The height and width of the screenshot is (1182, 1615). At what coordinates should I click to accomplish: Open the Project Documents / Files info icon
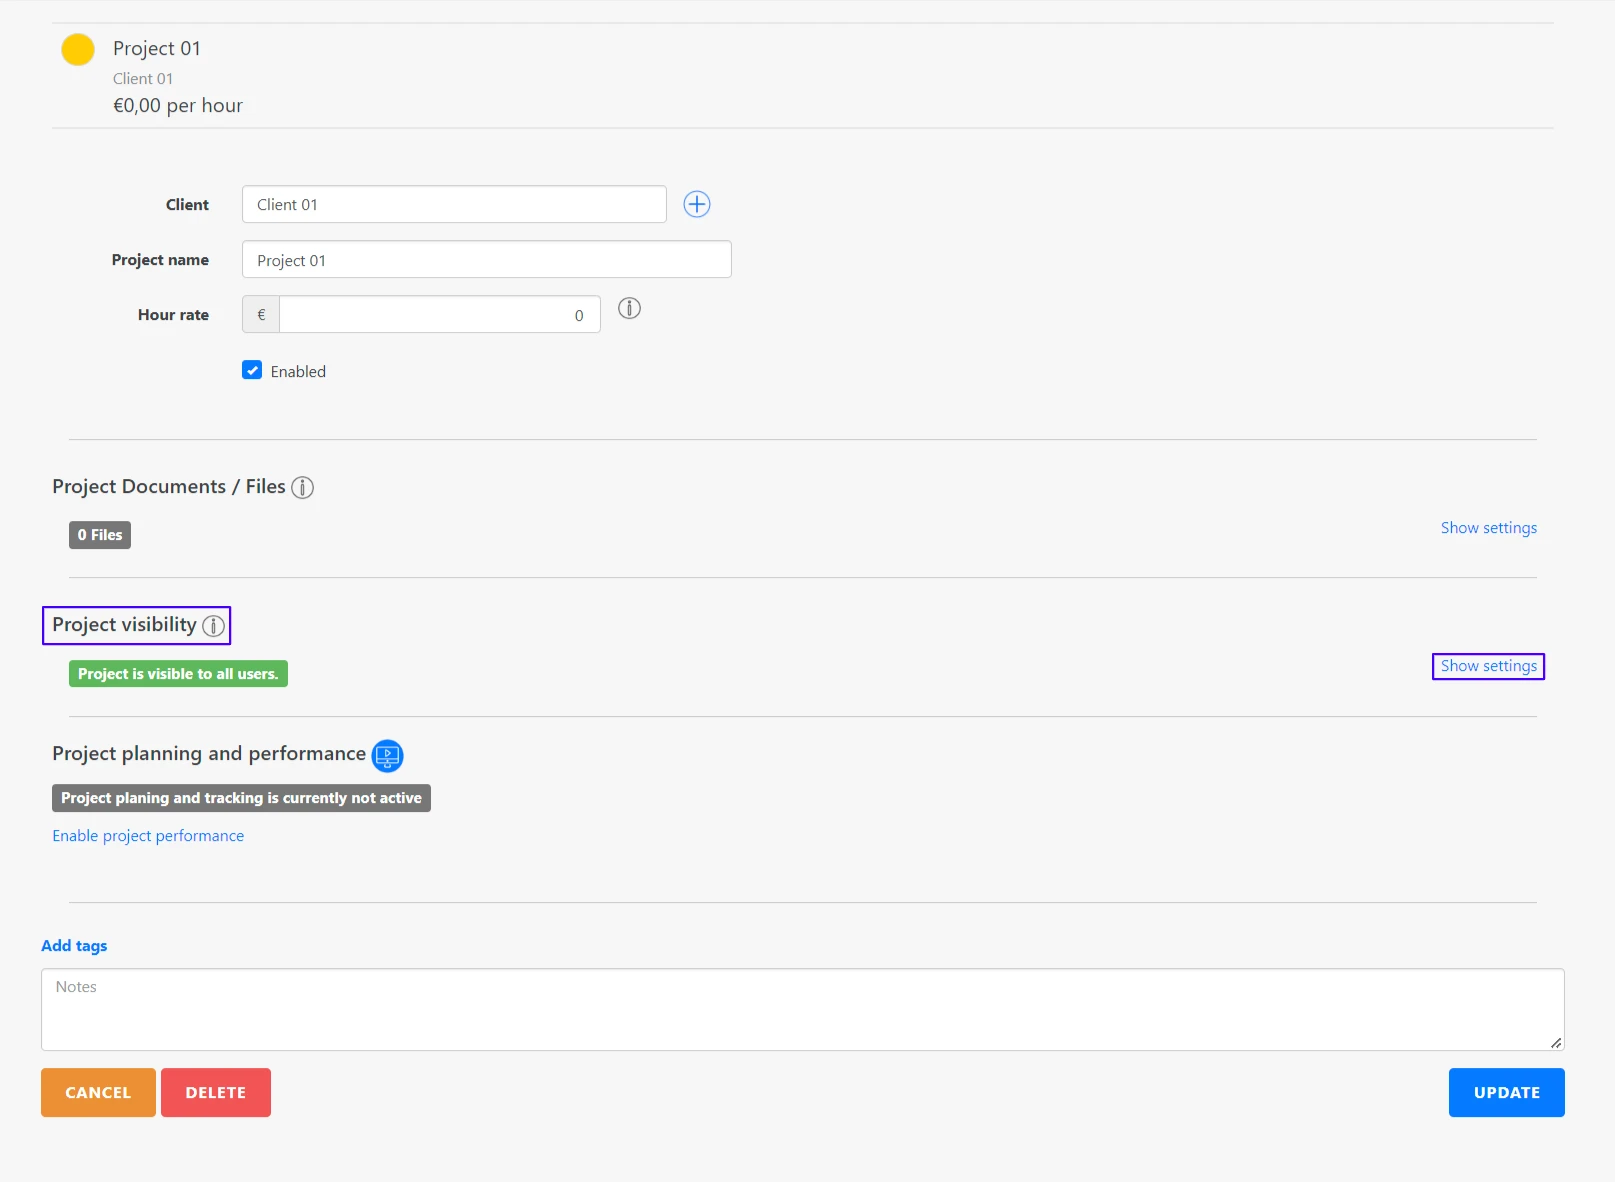[302, 487]
